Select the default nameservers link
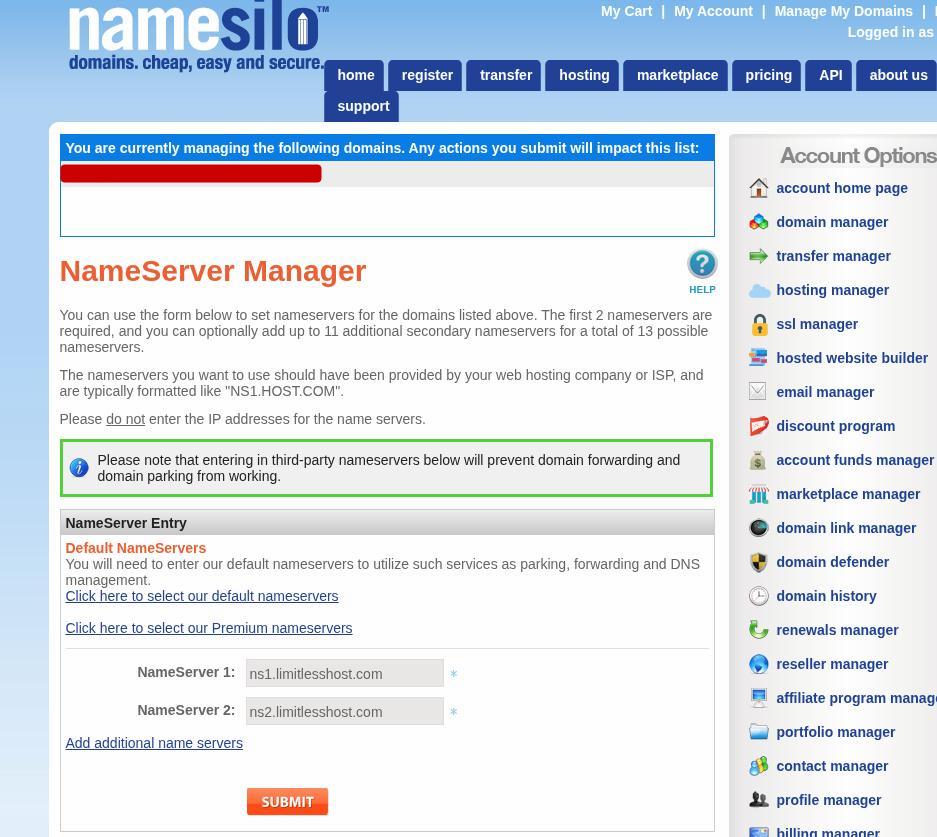This screenshot has width=937, height=837. click(x=201, y=596)
